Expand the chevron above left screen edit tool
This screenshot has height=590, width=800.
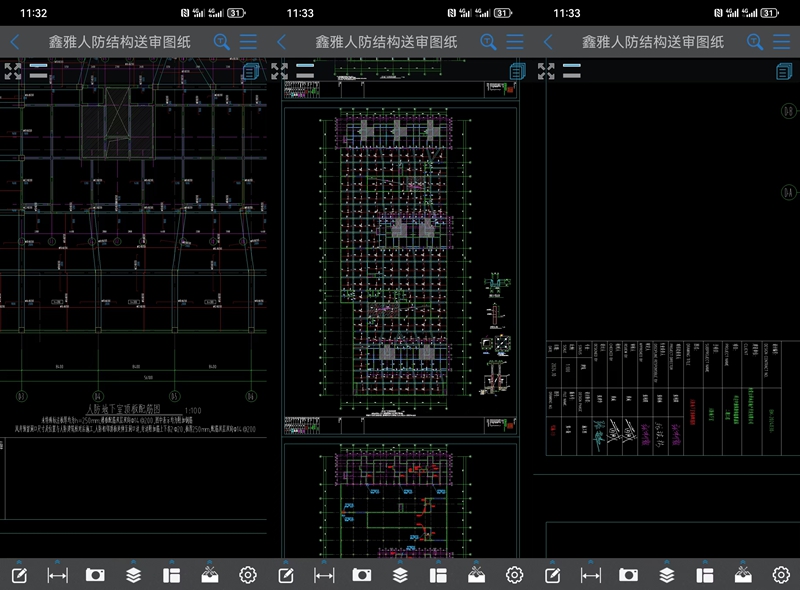18,561
